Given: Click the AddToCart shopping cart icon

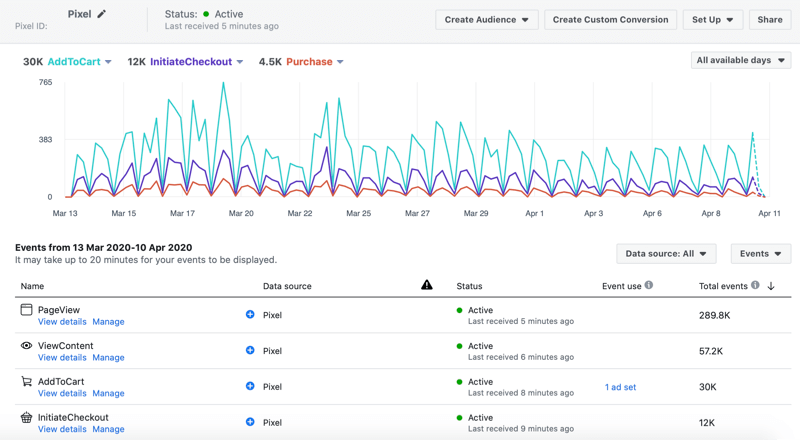Looking at the screenshot, I should pyautogui.click(x=27, y=382).
